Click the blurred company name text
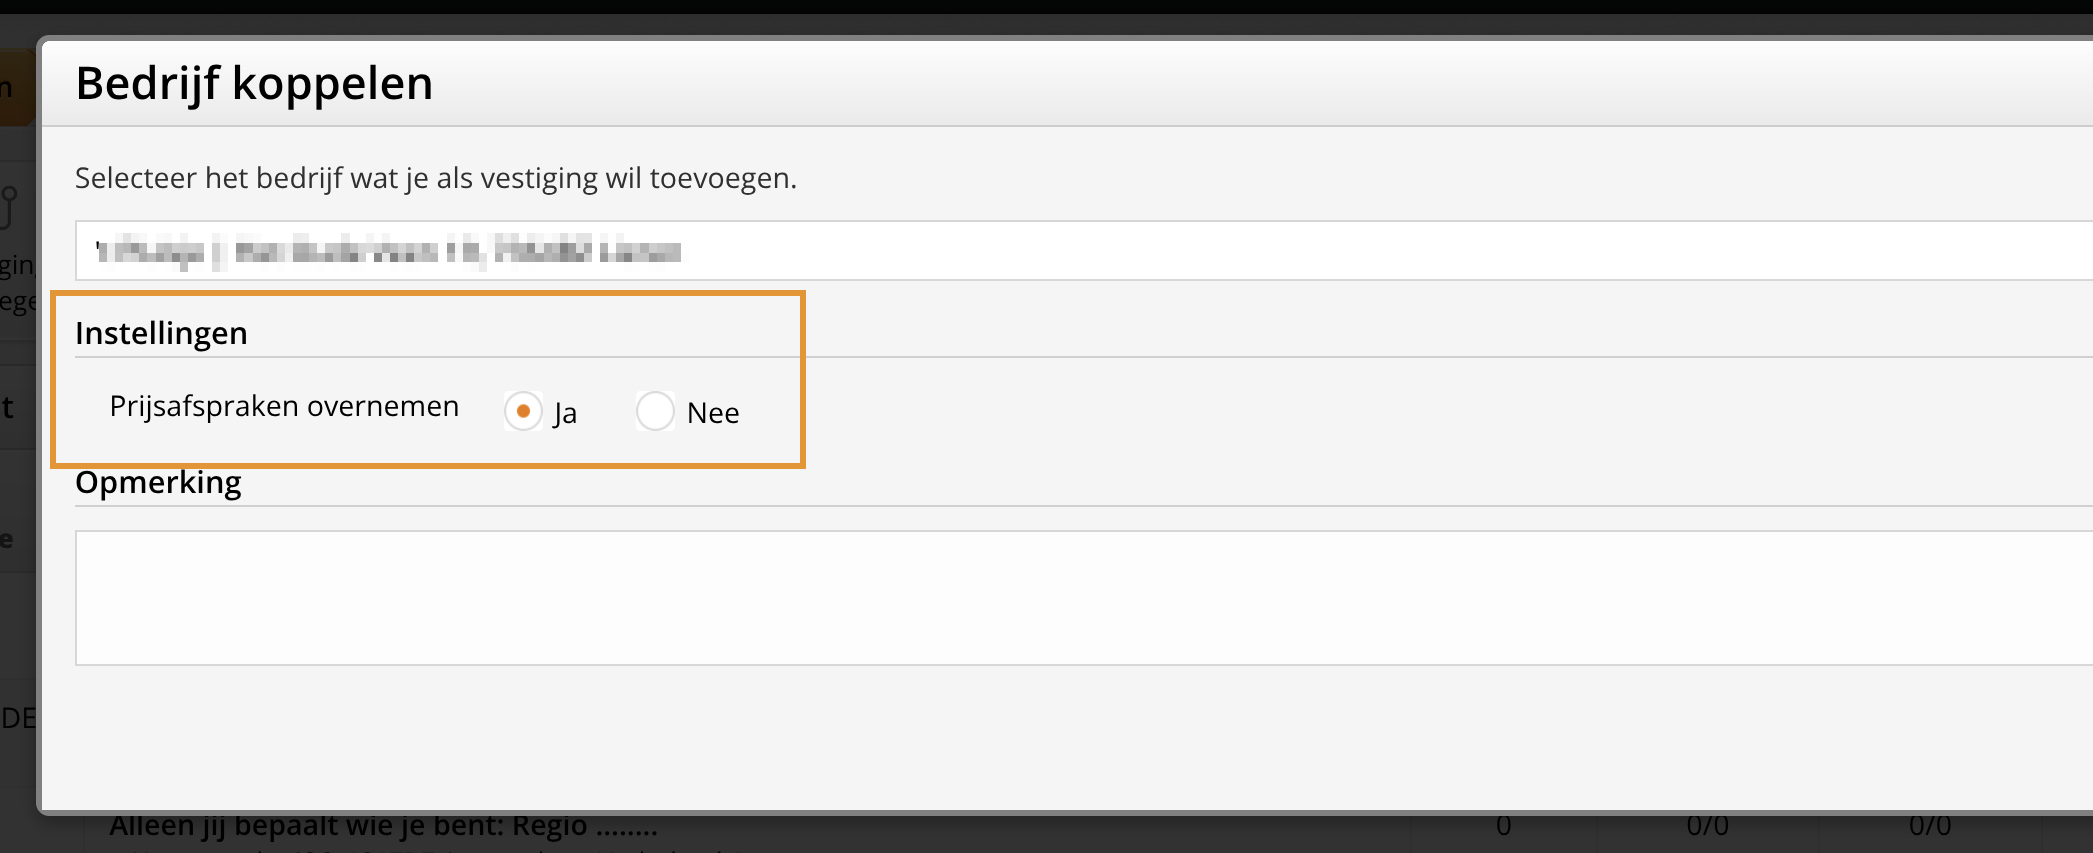 point(388,251)
